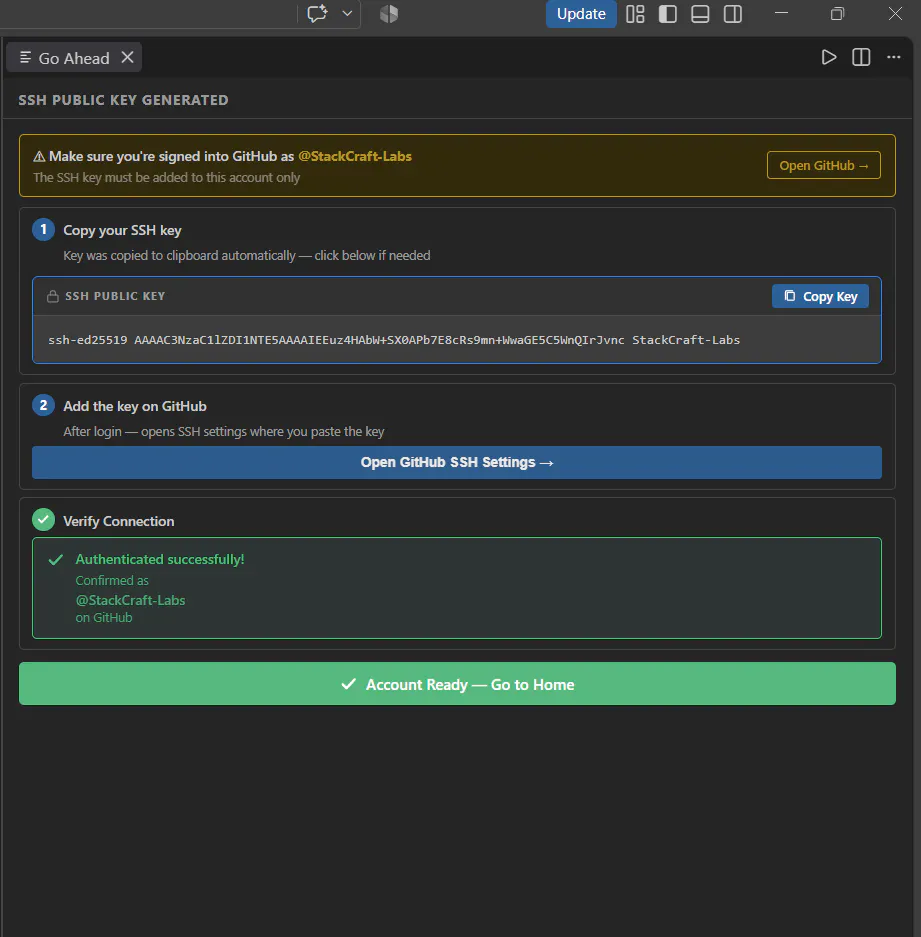
Task: Click the Authenticated successfully! message
Action: 160,559
